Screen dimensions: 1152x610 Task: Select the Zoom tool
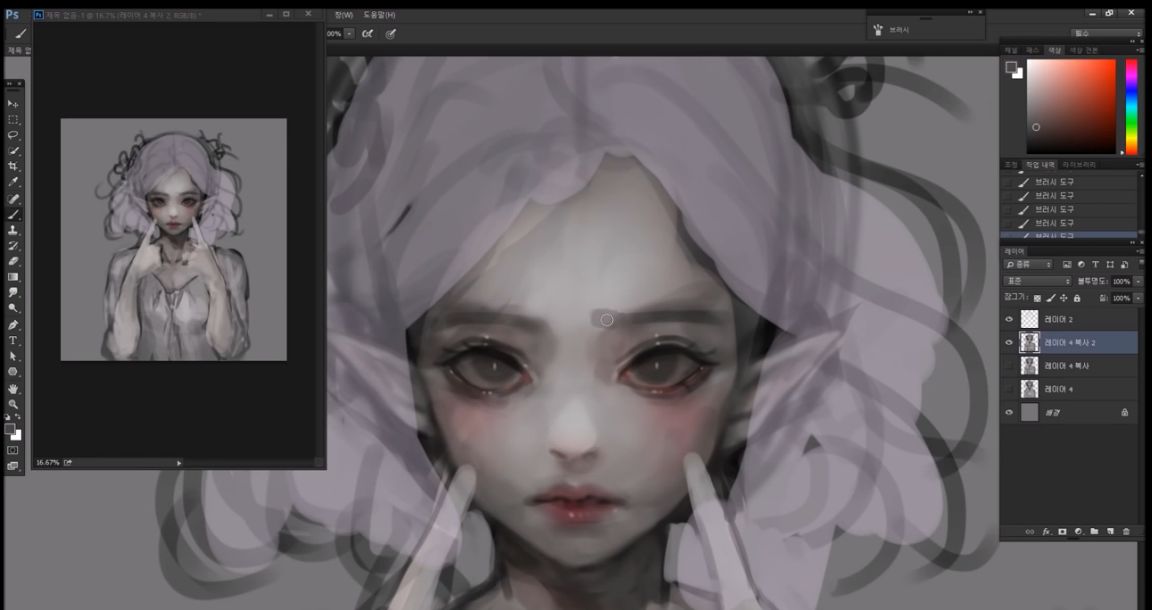13,403
